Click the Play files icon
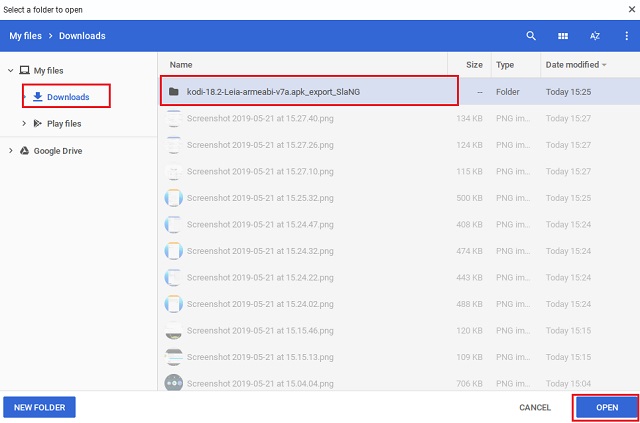 click(x=38, y=123)
